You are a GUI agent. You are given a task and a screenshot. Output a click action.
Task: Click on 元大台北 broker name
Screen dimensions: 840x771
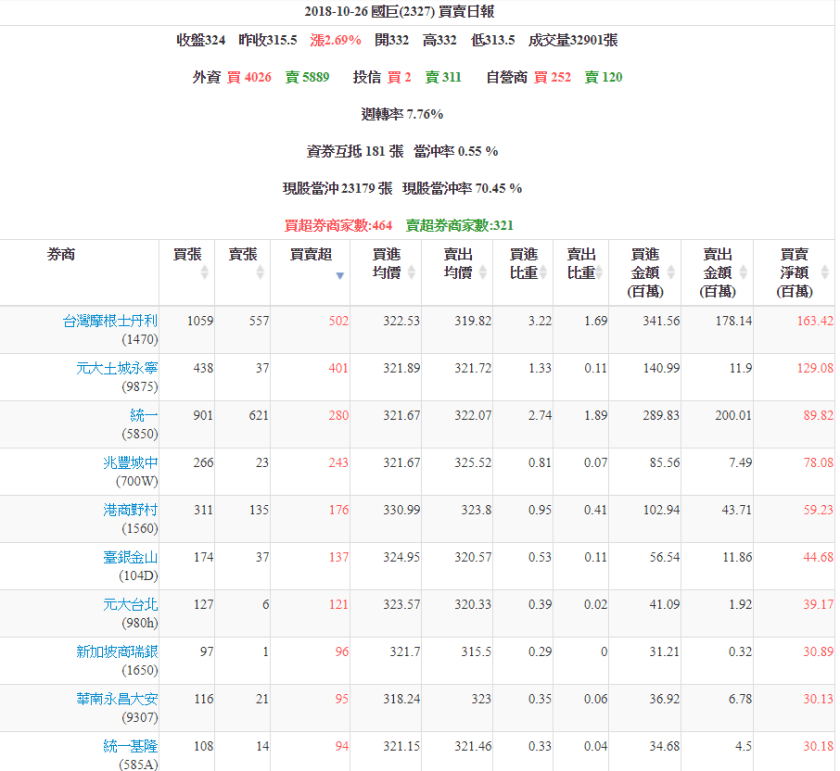click(130, 604)
